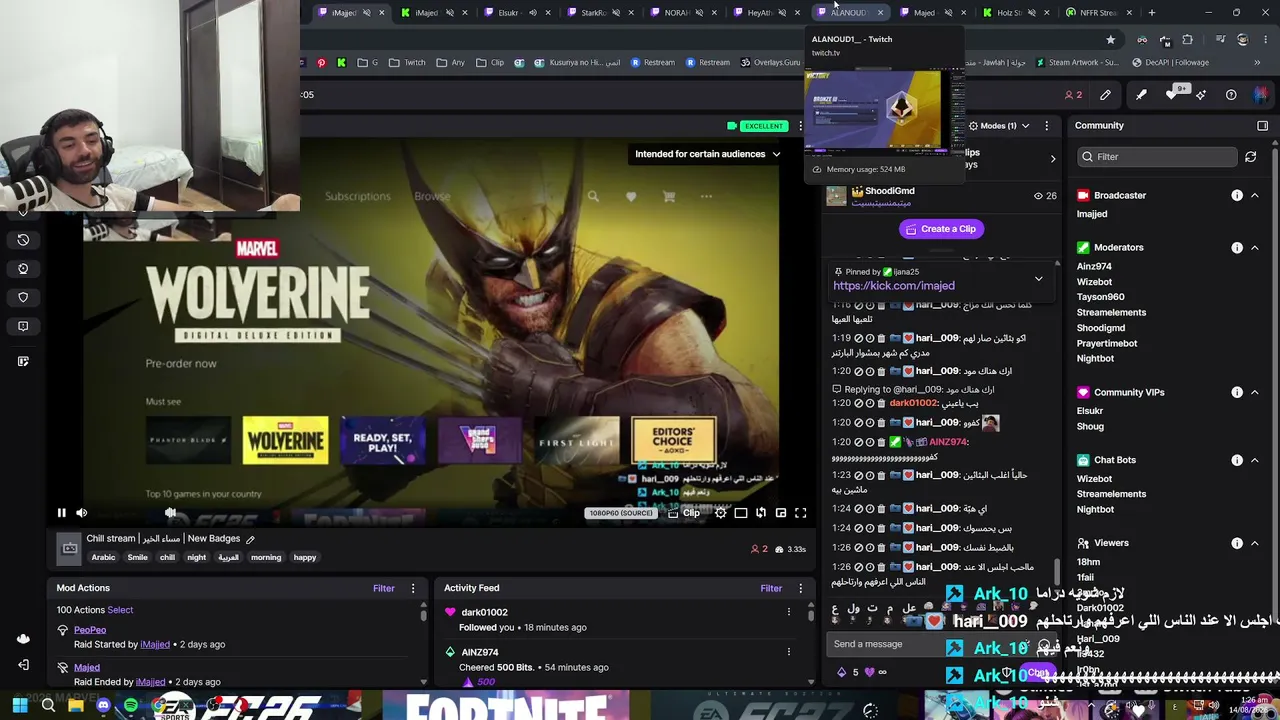Open the Overlays.Guru bookmark
1280x720 pixels.
pyautogui.click(x=770, y=63)
